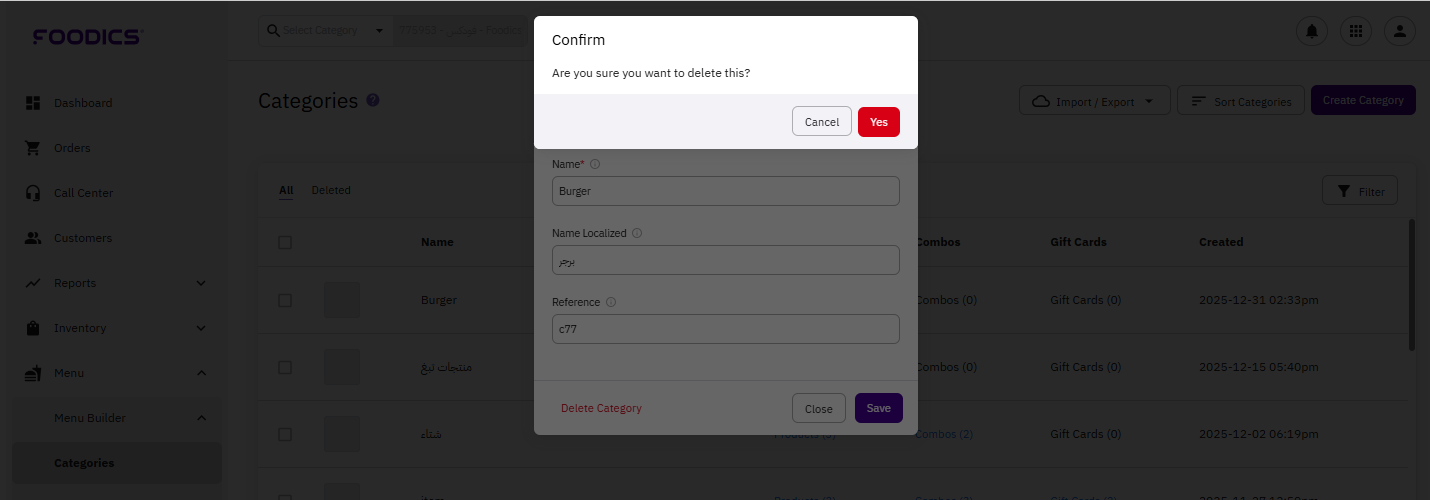Click Cancel in the Confirm dialog
1430x500 pixels.
click(822, 122)
